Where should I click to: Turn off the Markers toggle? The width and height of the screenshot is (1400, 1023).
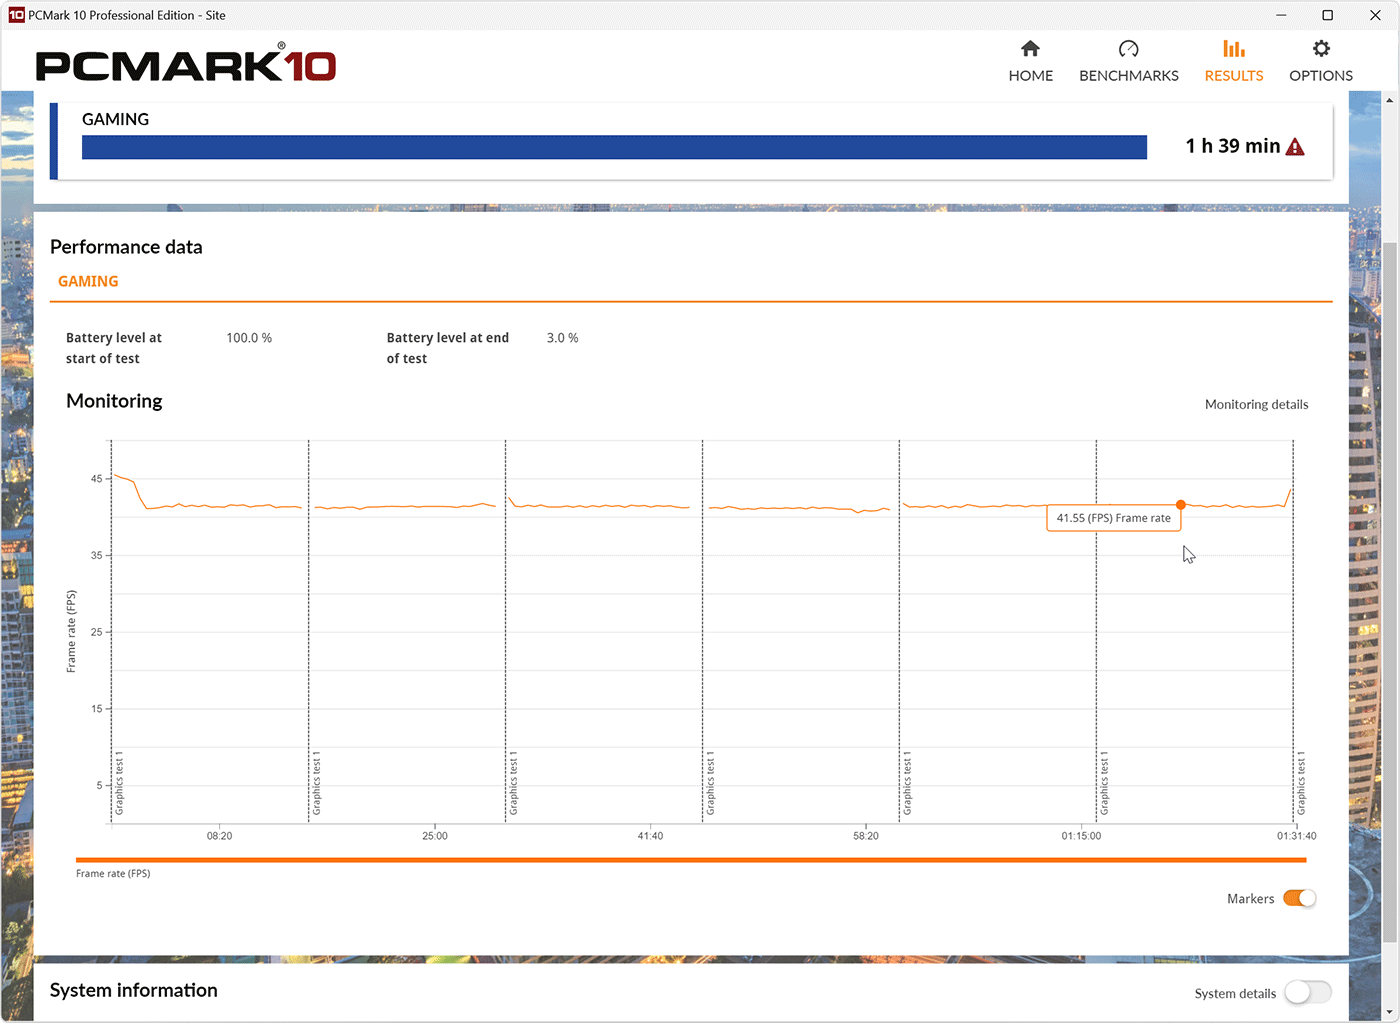[x=1300, y=898]
